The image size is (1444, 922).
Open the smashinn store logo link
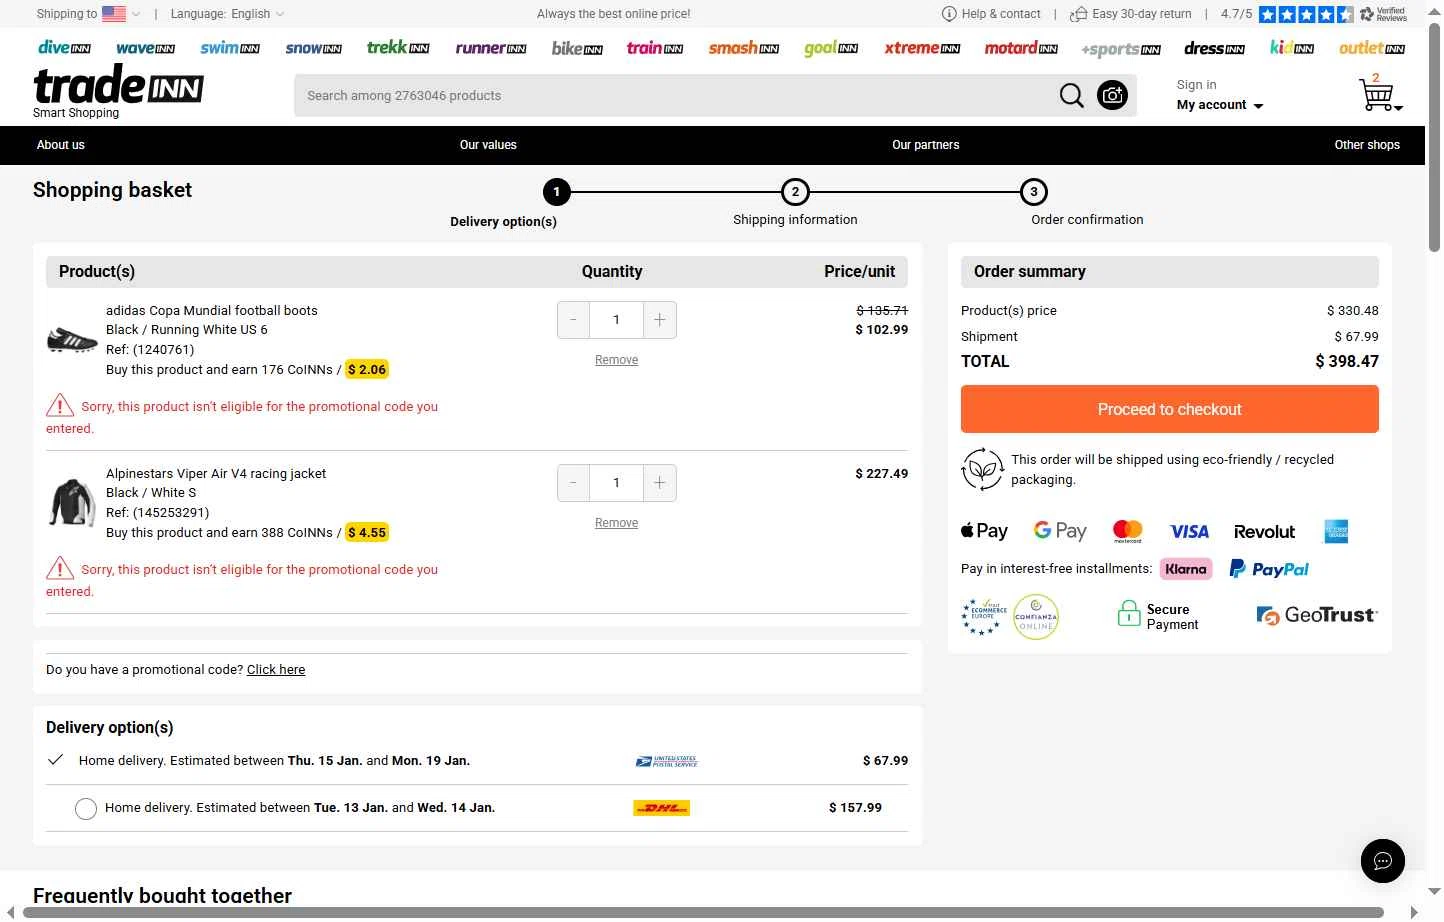(743, 48)
